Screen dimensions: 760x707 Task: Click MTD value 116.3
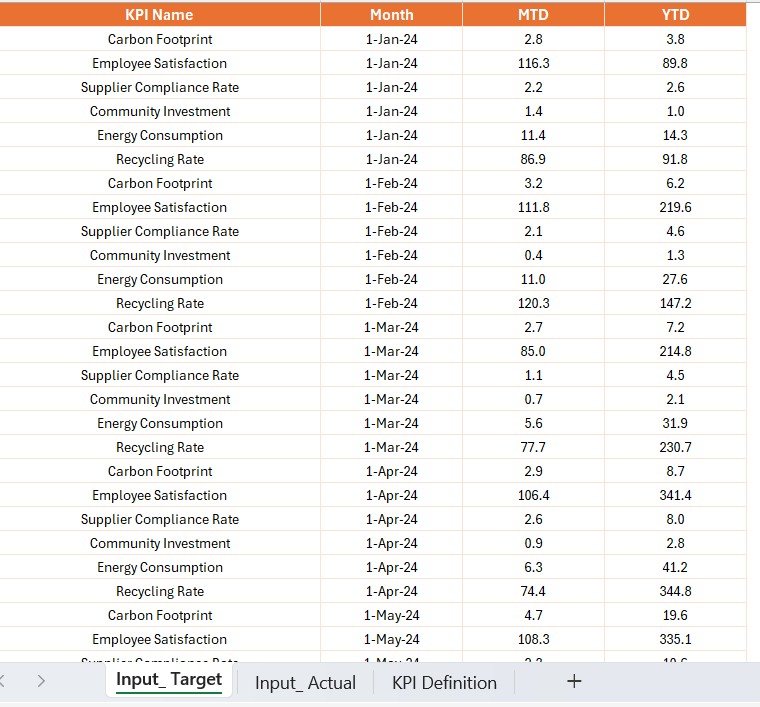coord(533,63)
